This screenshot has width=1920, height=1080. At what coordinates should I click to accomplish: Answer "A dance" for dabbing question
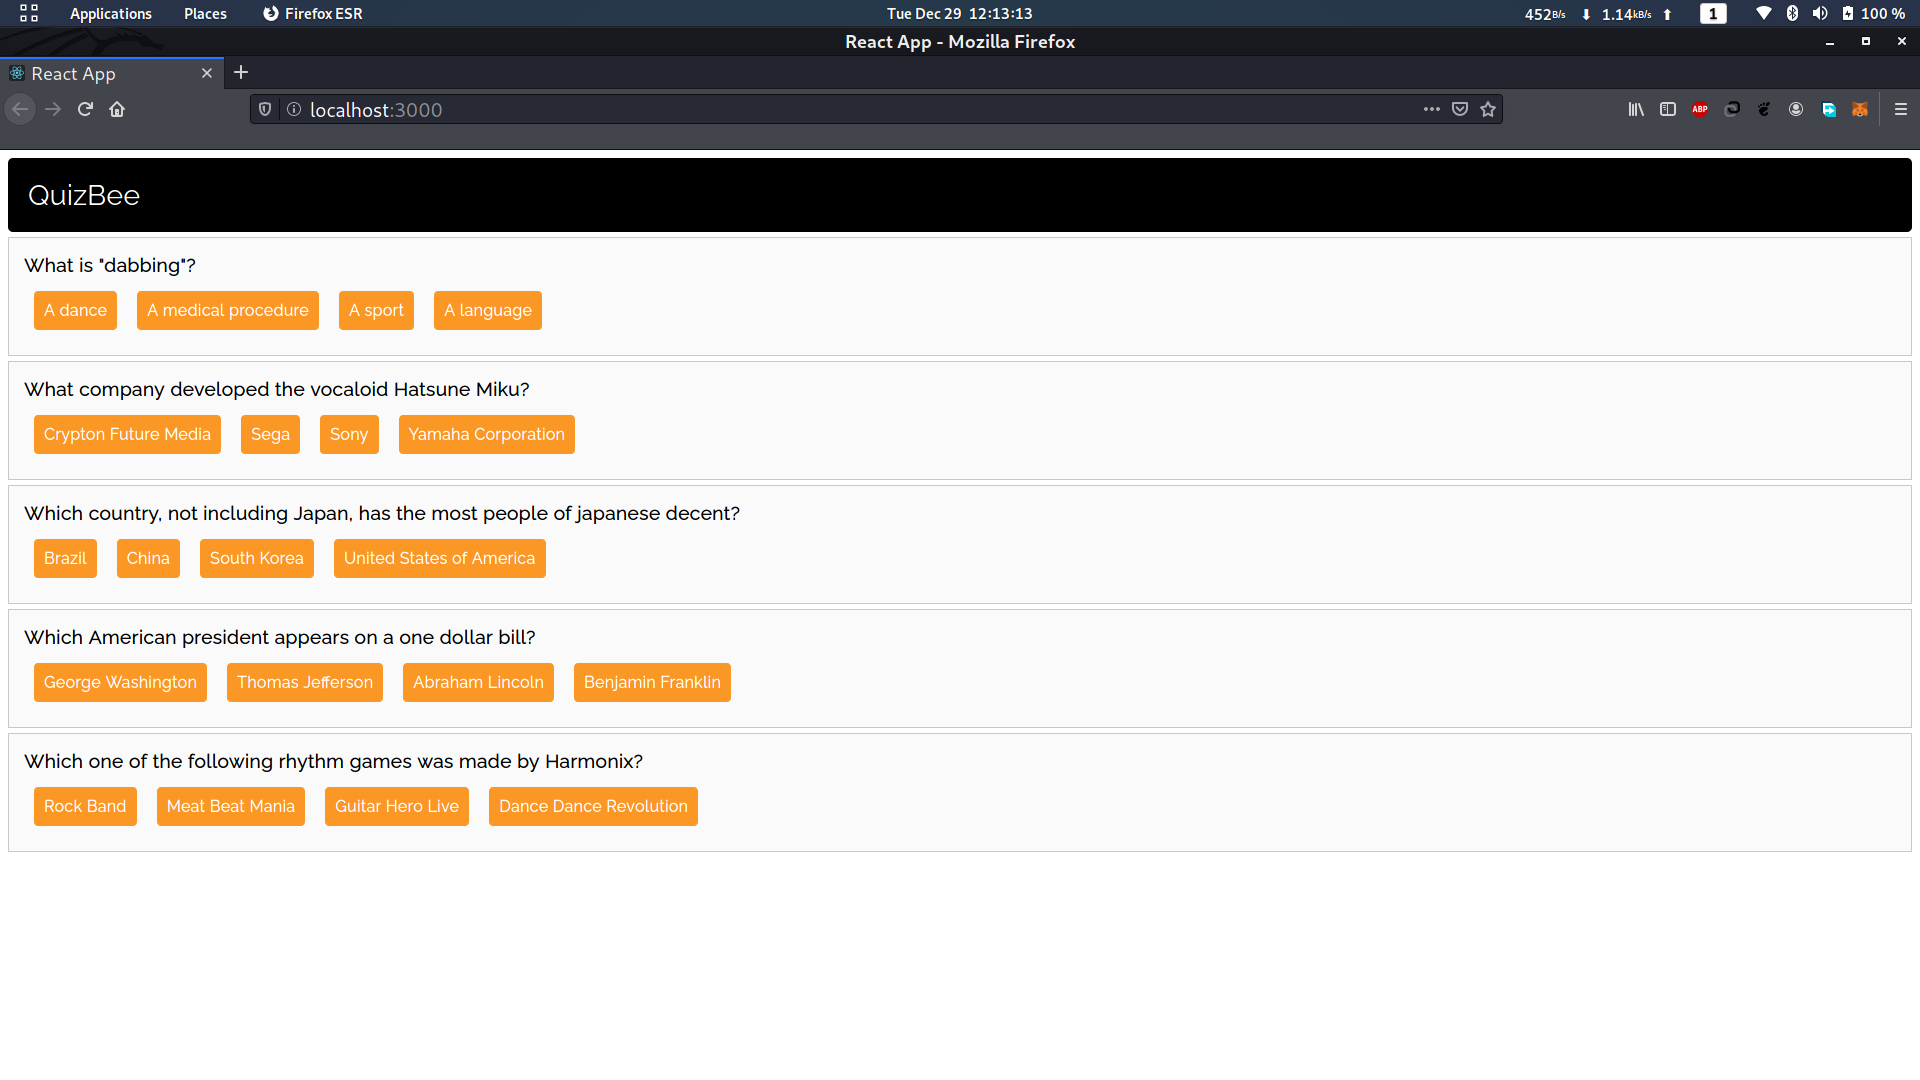[x=75, y=311]
